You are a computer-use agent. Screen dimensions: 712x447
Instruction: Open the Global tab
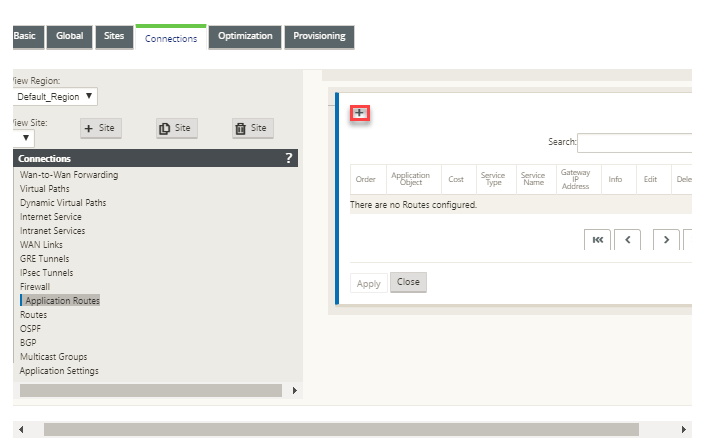click(69, 36)
